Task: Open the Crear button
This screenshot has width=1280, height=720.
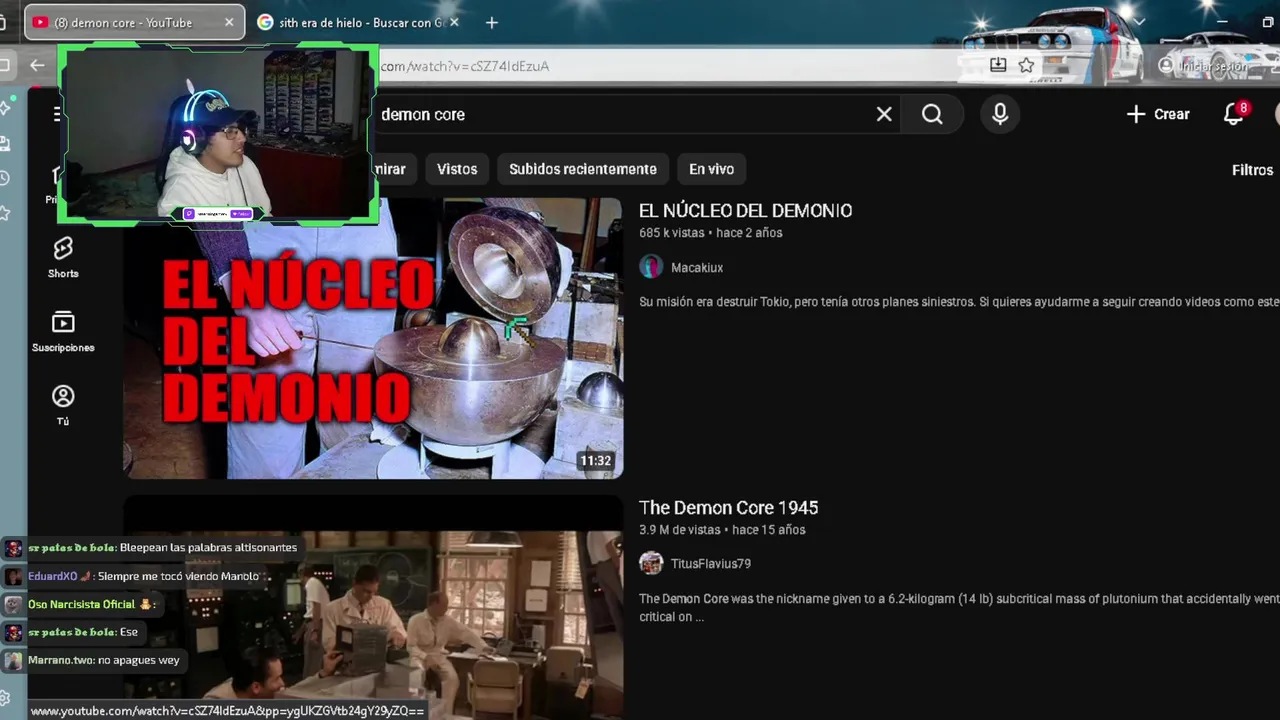Action: pyautogui.click(x=1158, y=114)
